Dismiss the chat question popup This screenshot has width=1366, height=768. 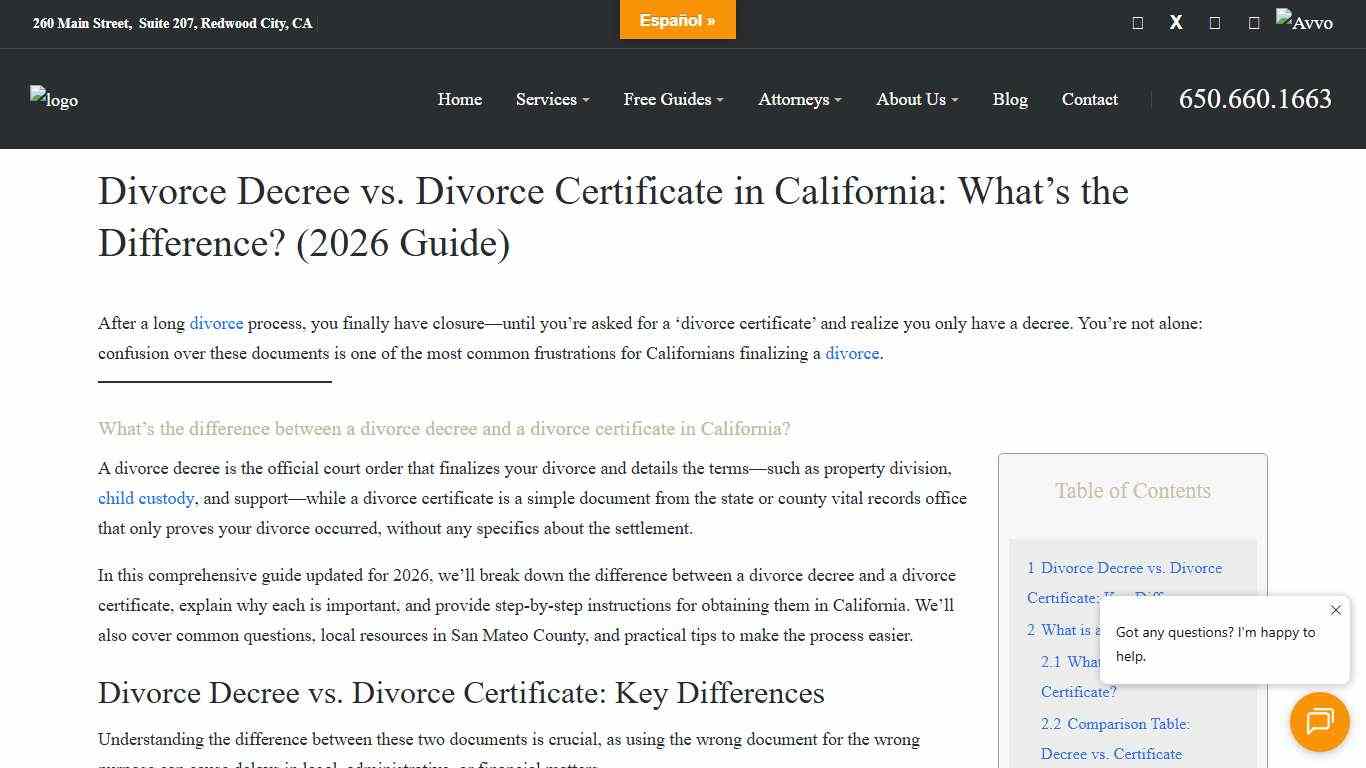(x=1335, y=610)
